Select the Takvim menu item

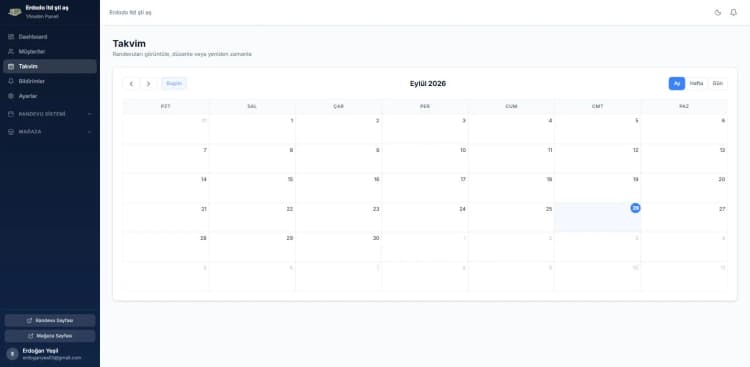click(x=50, y=67)
